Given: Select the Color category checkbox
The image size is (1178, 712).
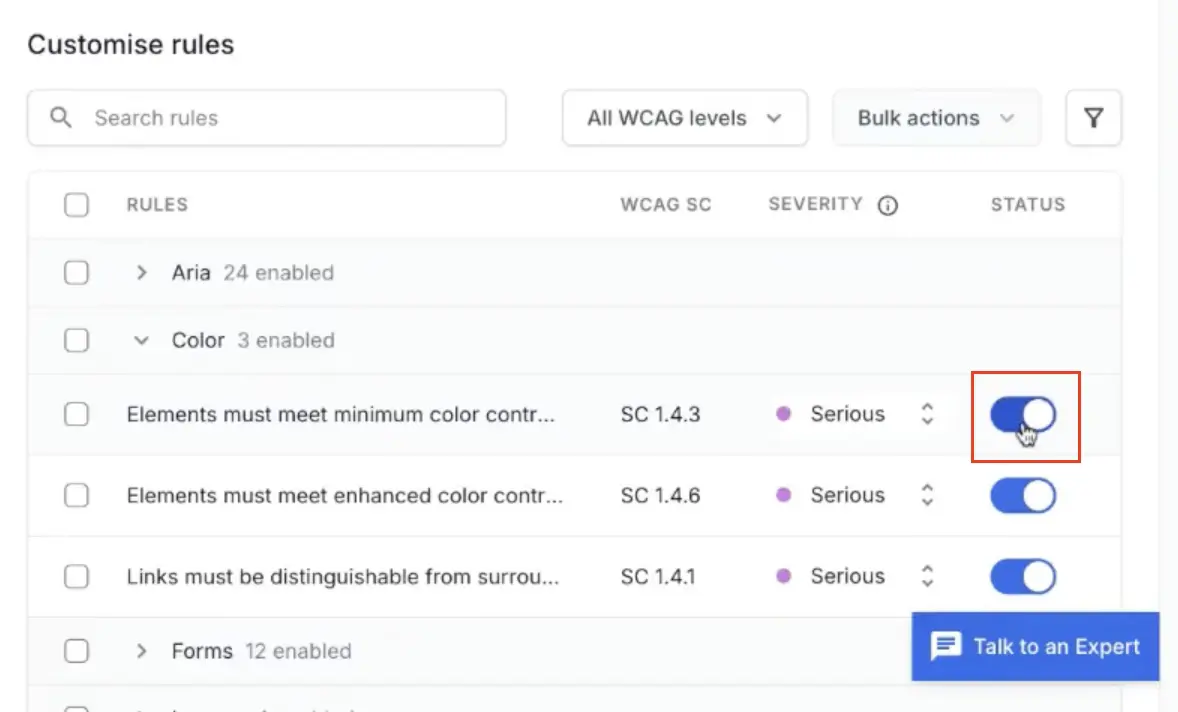Looking at the screenshot, I should 76,340.
